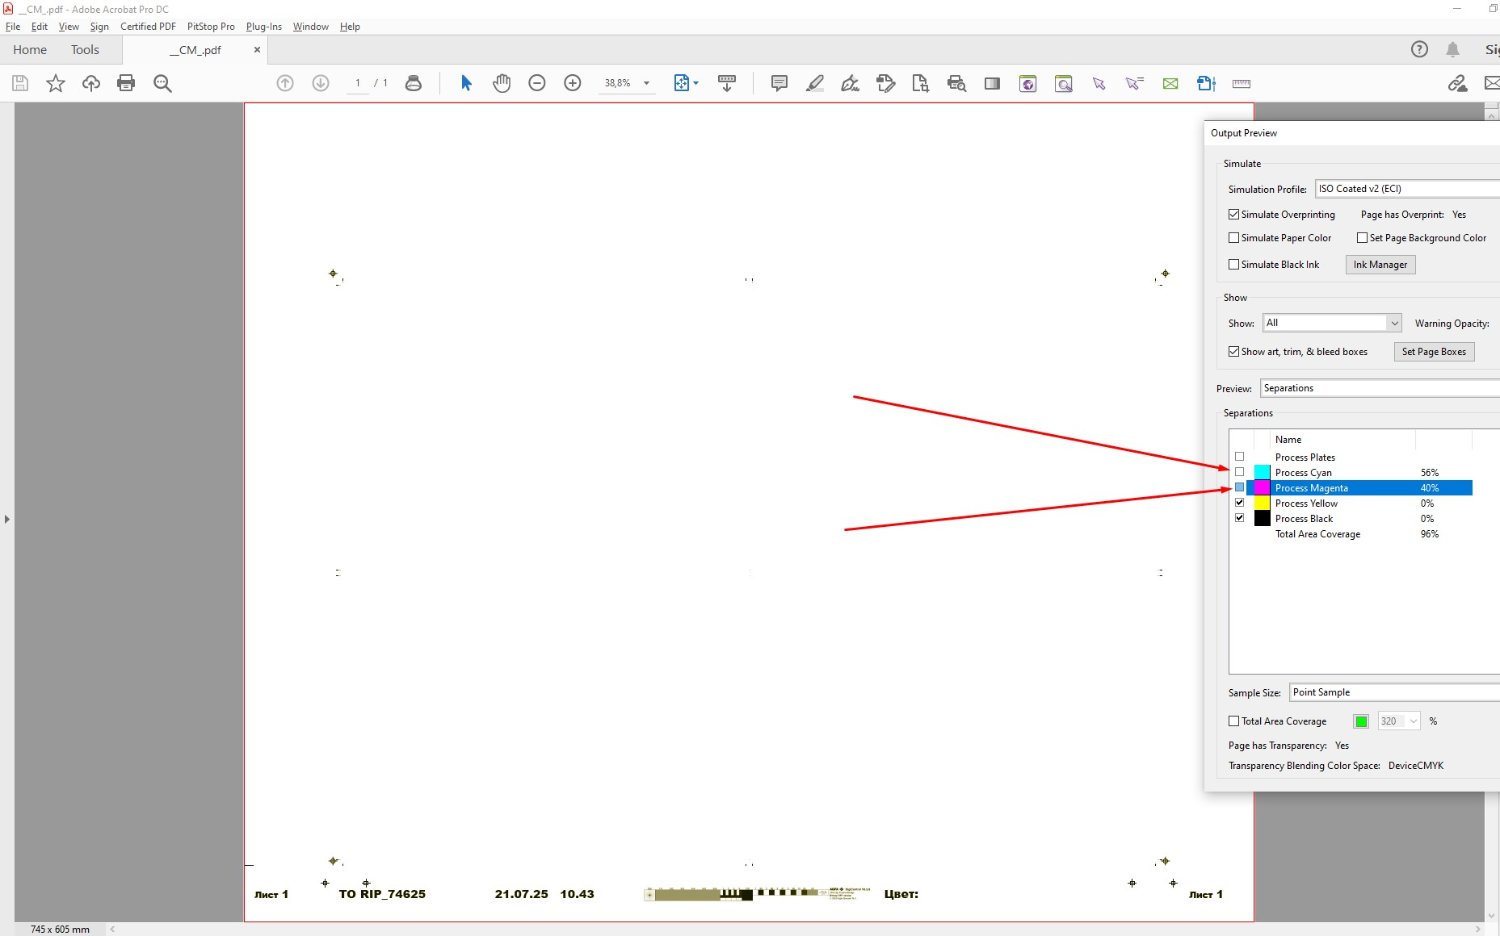Screen dimensions: 1500x936
Task: Expand the left navigation pane arrow
Action: coord(7,519)
